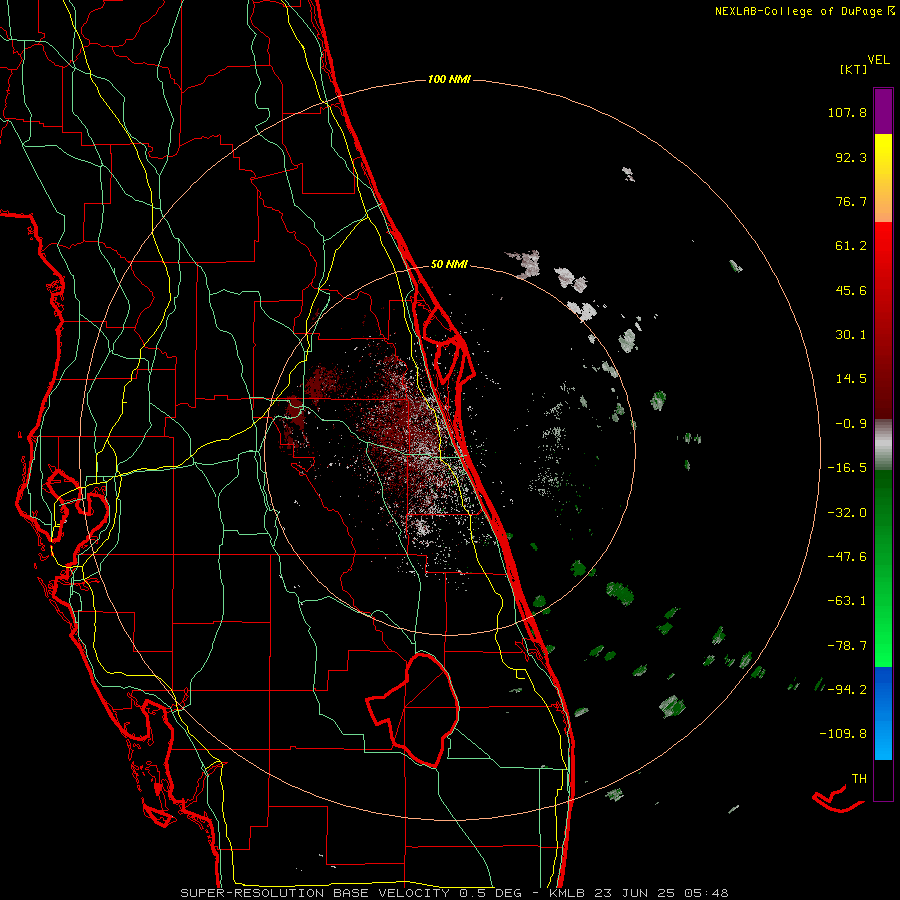
Task: Click the [KT] units label
Action: 853,69
